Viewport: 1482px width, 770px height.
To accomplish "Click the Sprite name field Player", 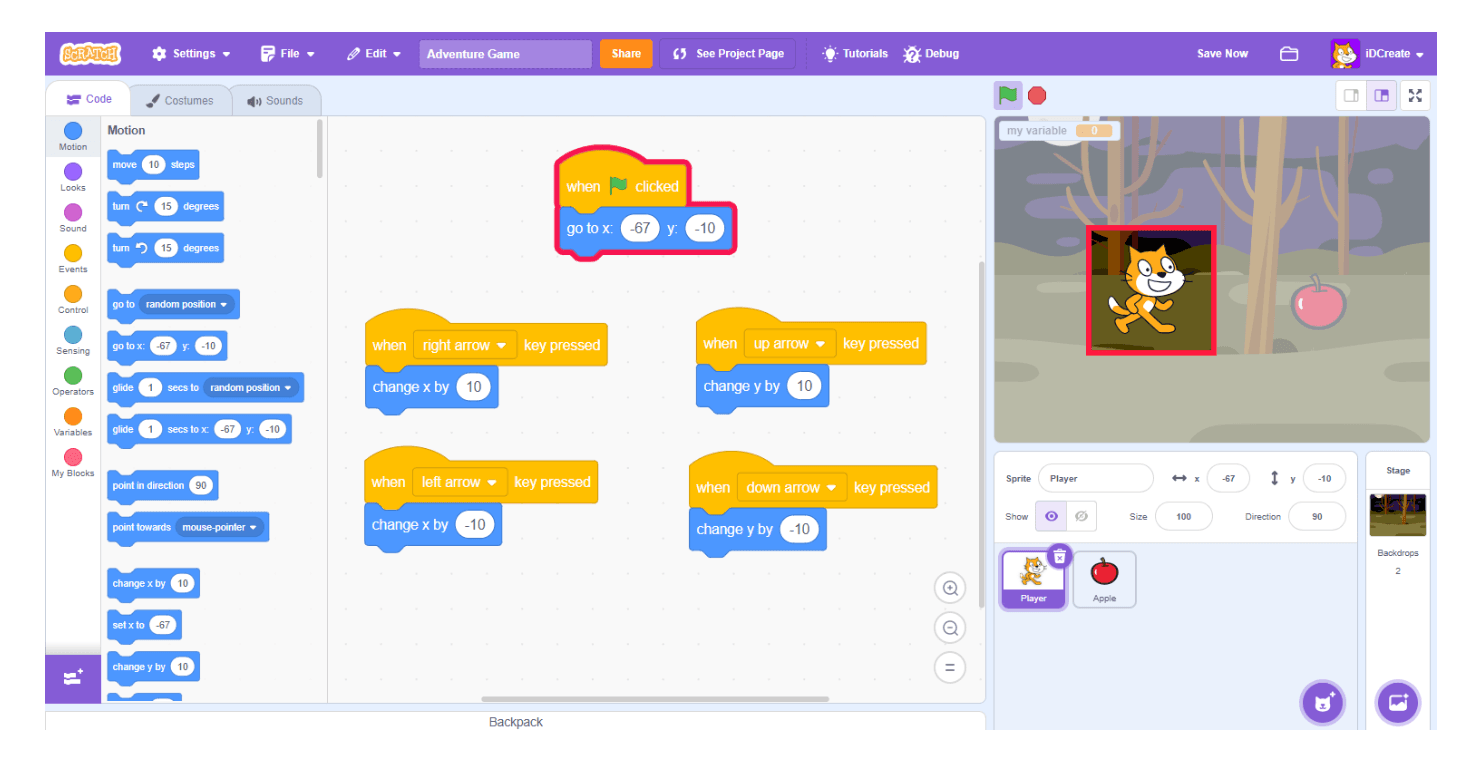I will pyautogui.click(x=1095, y=478).
